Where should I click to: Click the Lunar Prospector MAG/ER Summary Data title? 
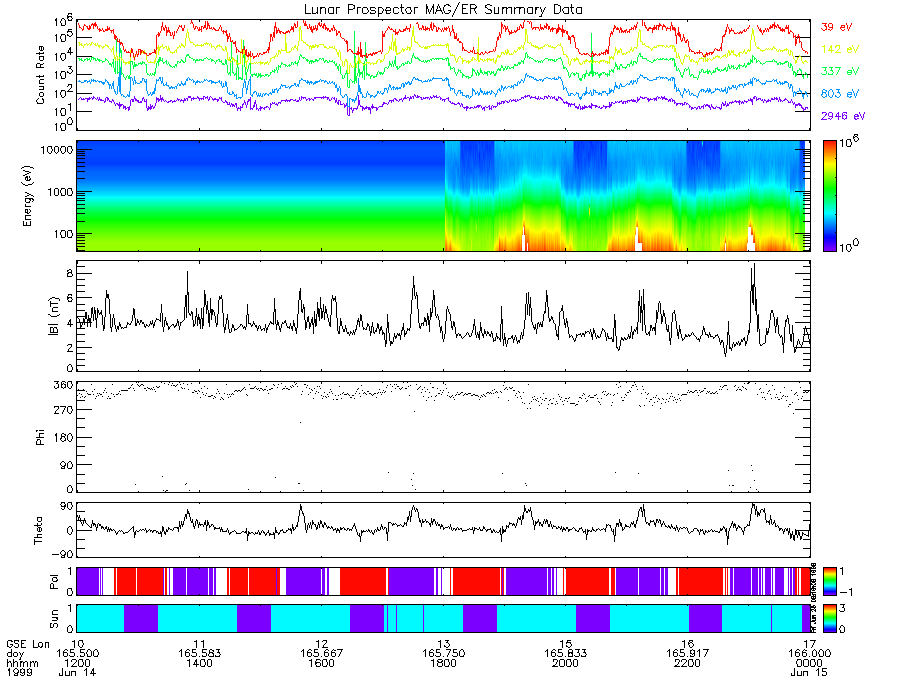click(x=443, y=10)
